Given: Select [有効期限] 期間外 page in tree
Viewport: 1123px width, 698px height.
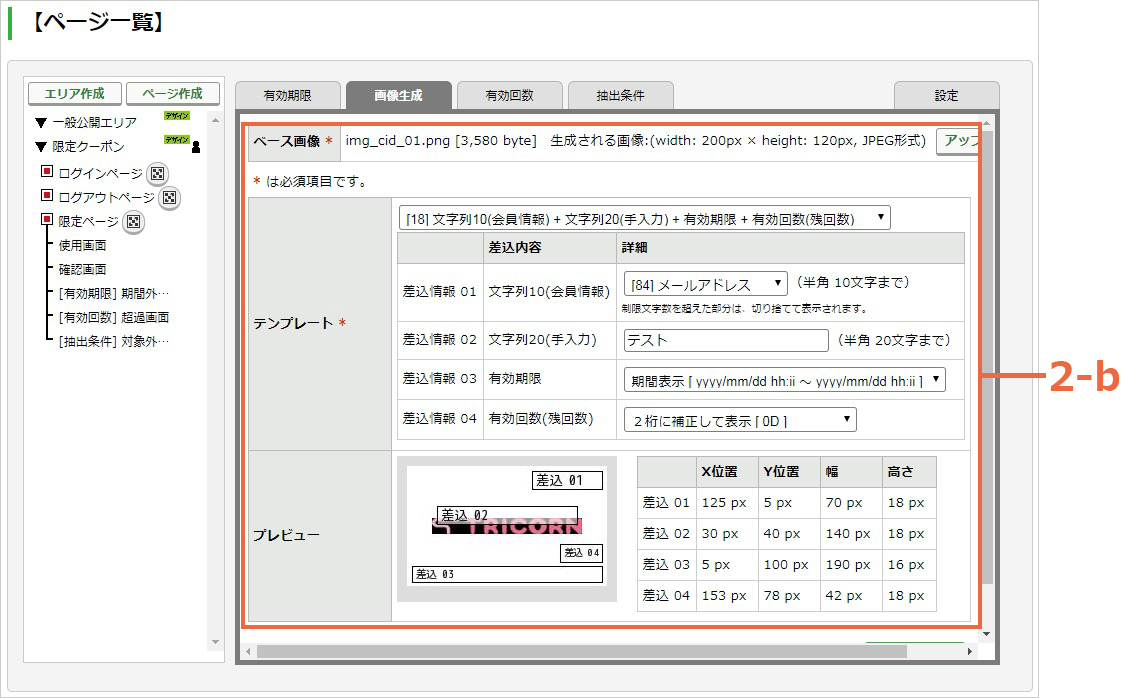Looking at the screenshot, I should (114, 294).
